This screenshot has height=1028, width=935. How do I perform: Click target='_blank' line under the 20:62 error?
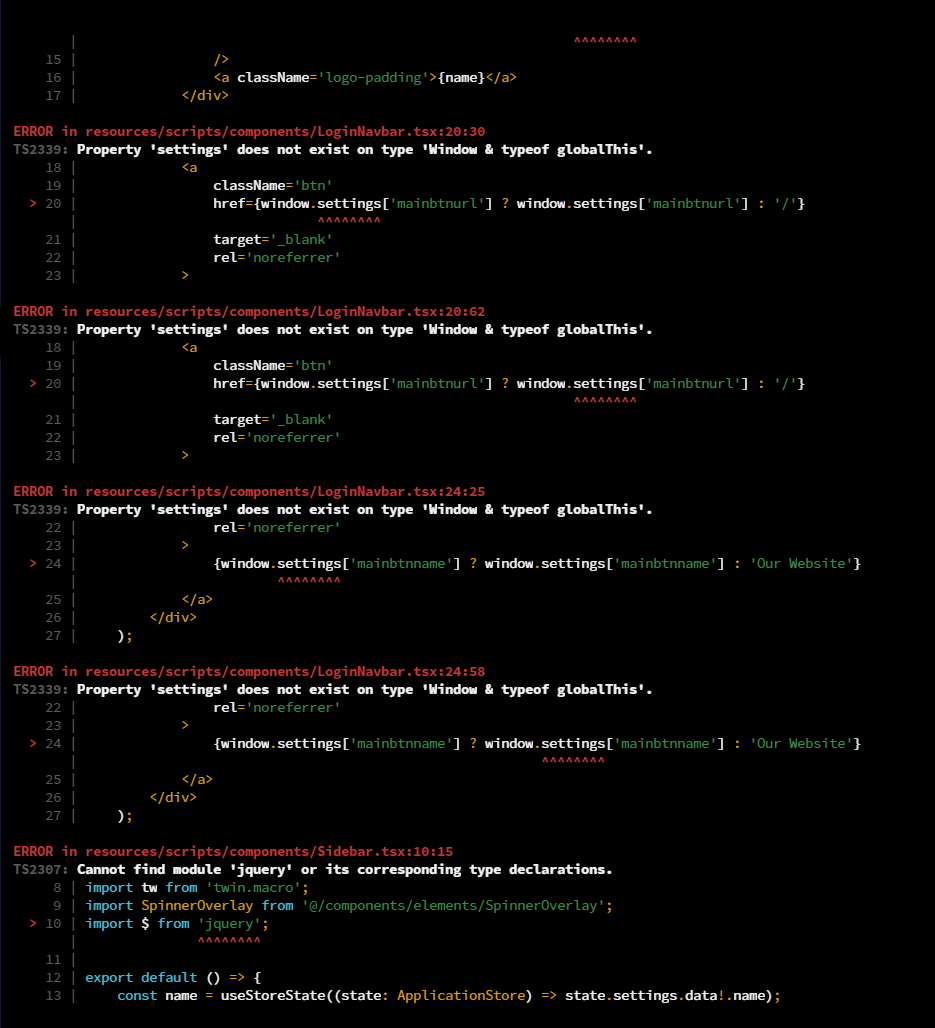[x=273, y=420]
